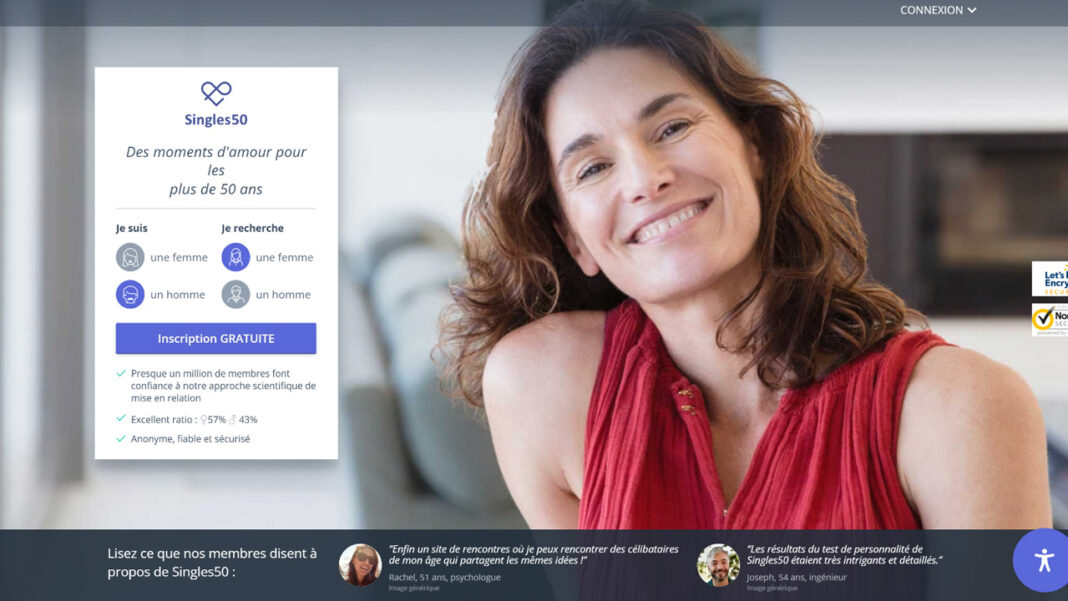Click Rachel's quote about 'site de rencontres'
Screen dimensions: 1068x601
[533, 555]
